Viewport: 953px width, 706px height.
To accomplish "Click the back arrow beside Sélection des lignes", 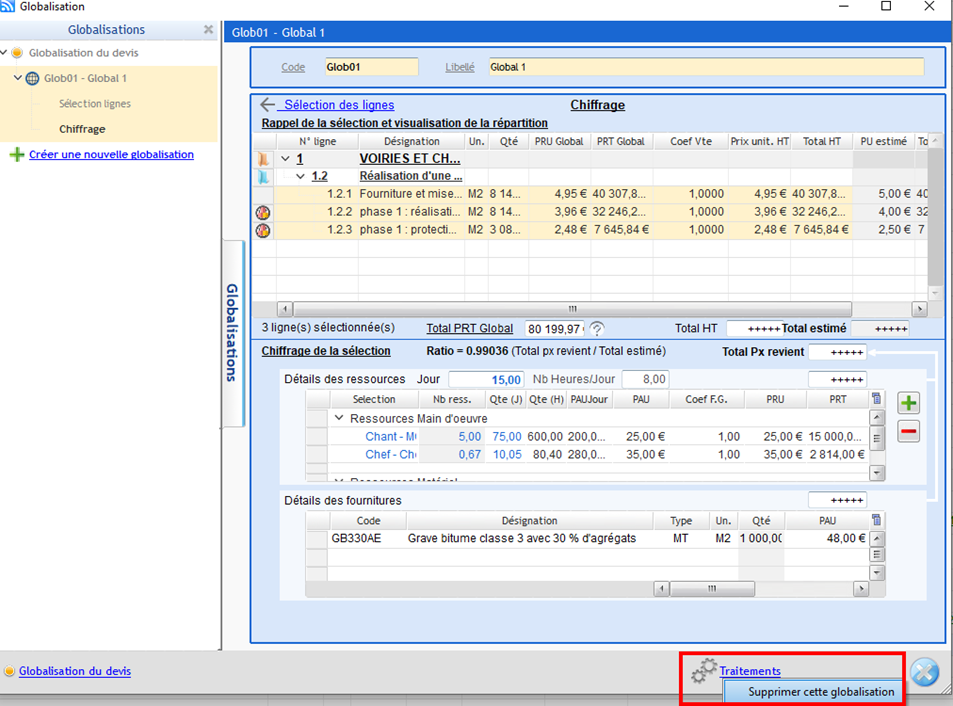I will tap(267, 105).
